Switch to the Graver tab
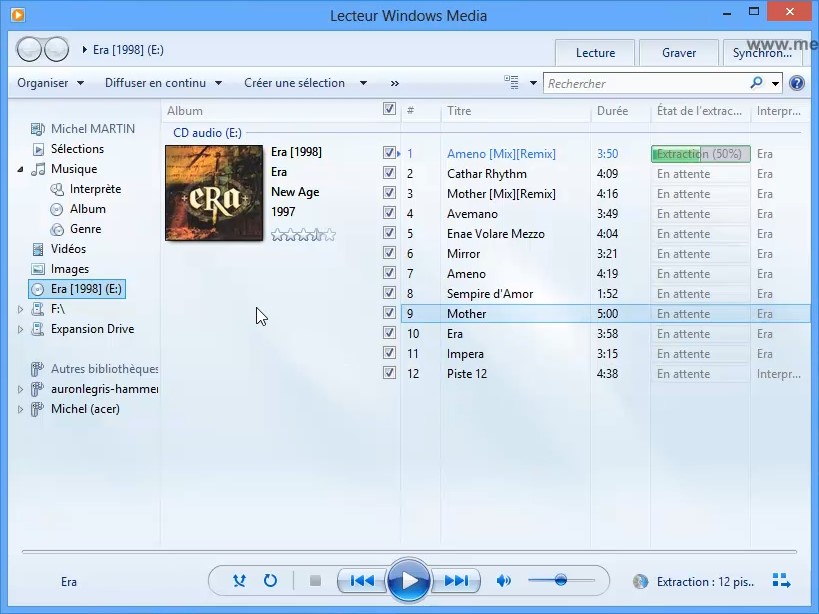Image resolution: width=819 pixels, height=614 pixels. (679, 53)
